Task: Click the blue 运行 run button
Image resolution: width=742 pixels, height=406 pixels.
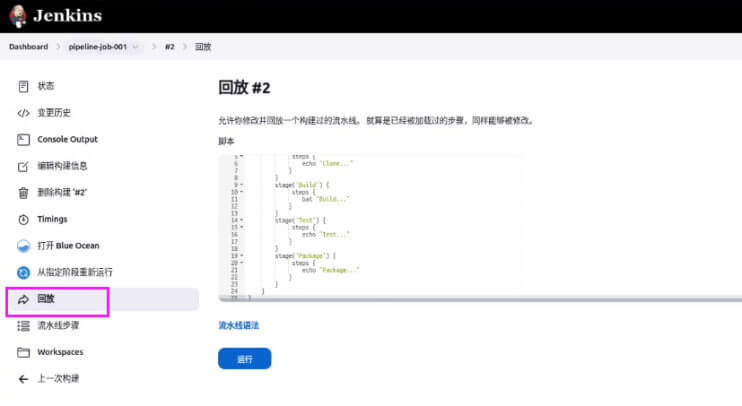Action: pyautogui.click(x=245, y=359)
